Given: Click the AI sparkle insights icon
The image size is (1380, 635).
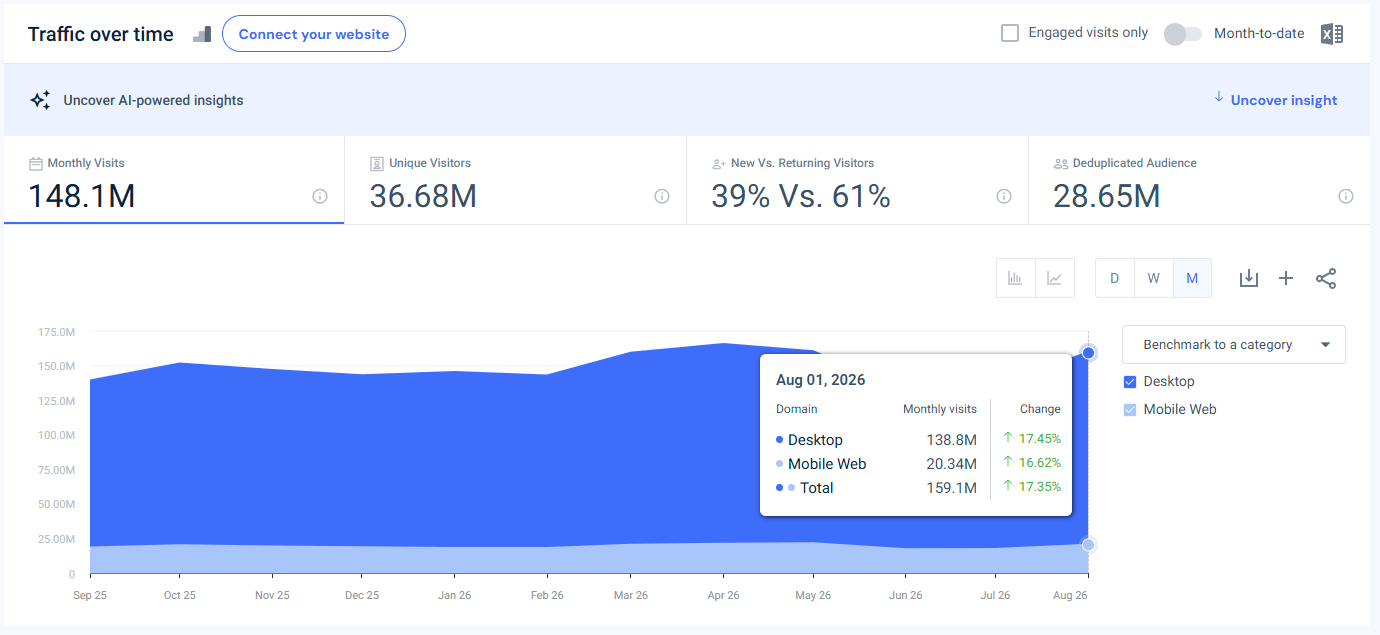Looking at the screenshot, I should pos(40,100).
